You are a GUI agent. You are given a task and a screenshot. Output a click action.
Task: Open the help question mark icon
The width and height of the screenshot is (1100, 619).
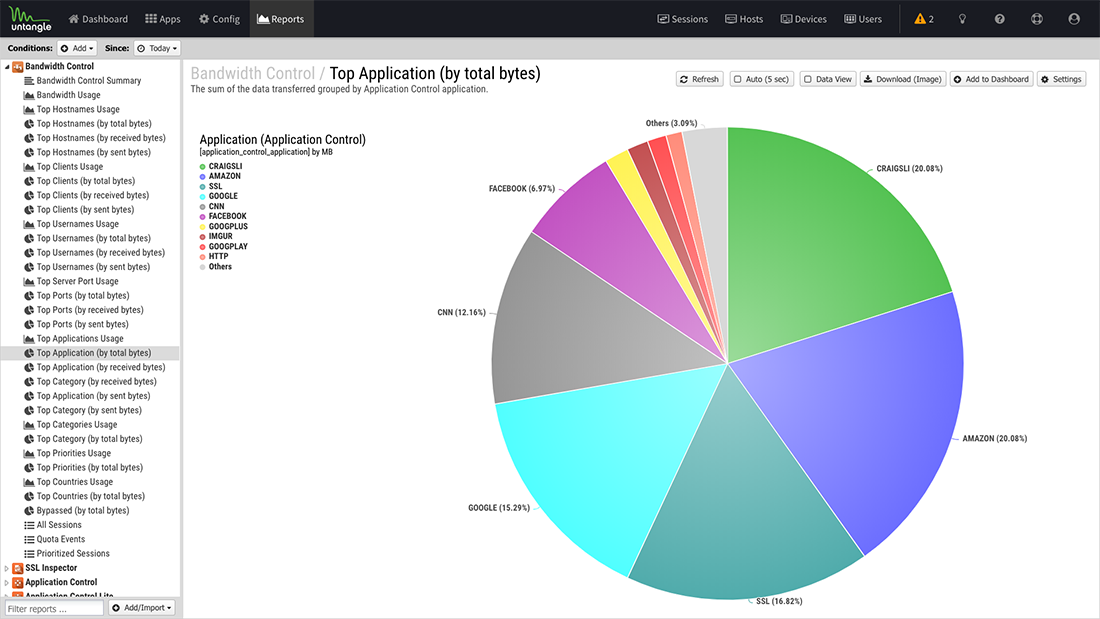1000,19
